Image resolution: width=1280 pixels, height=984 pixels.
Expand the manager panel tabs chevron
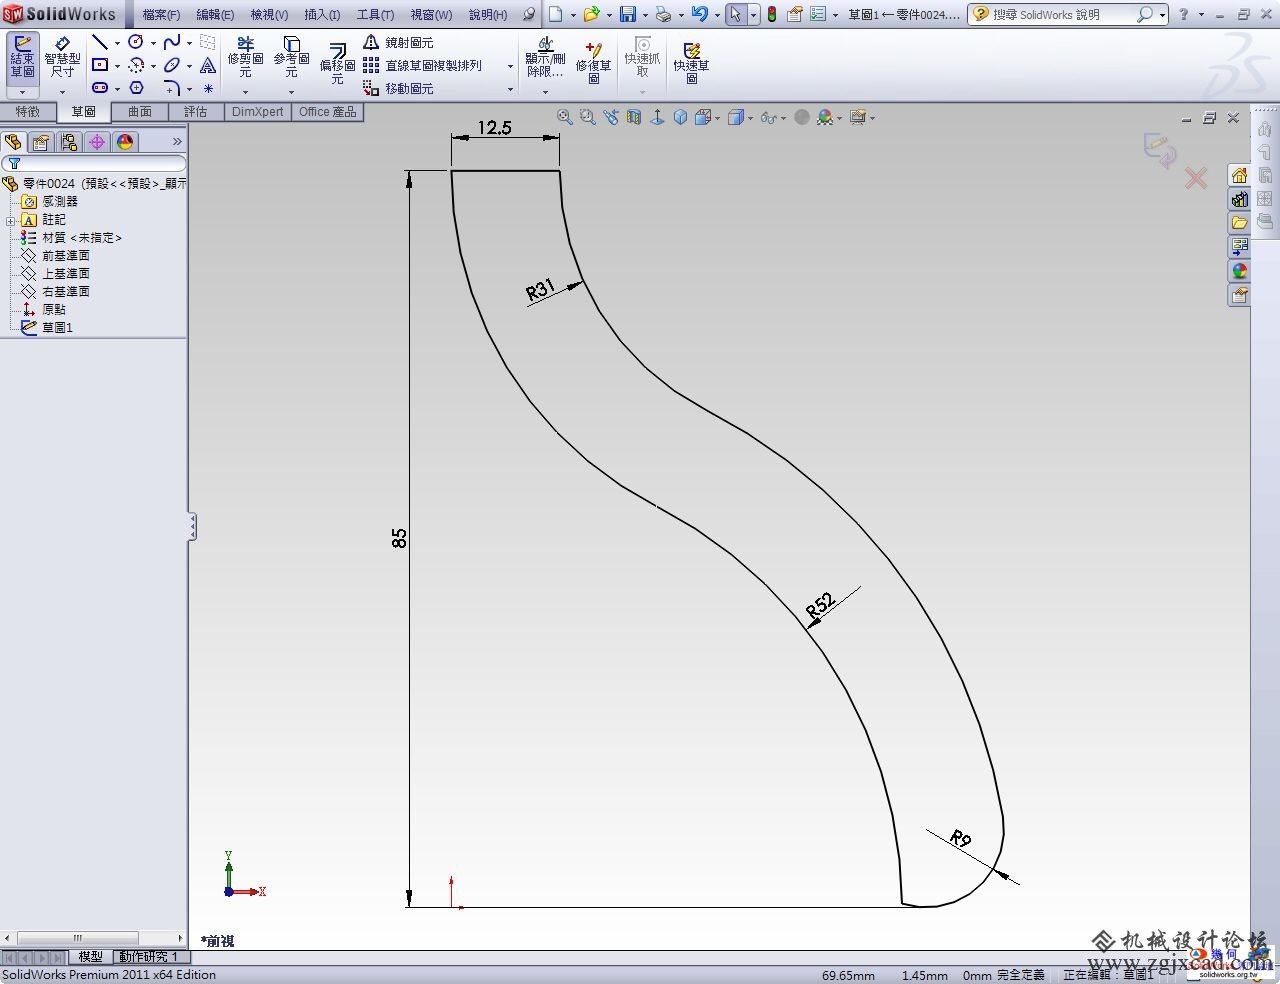(x=177, y=142)
